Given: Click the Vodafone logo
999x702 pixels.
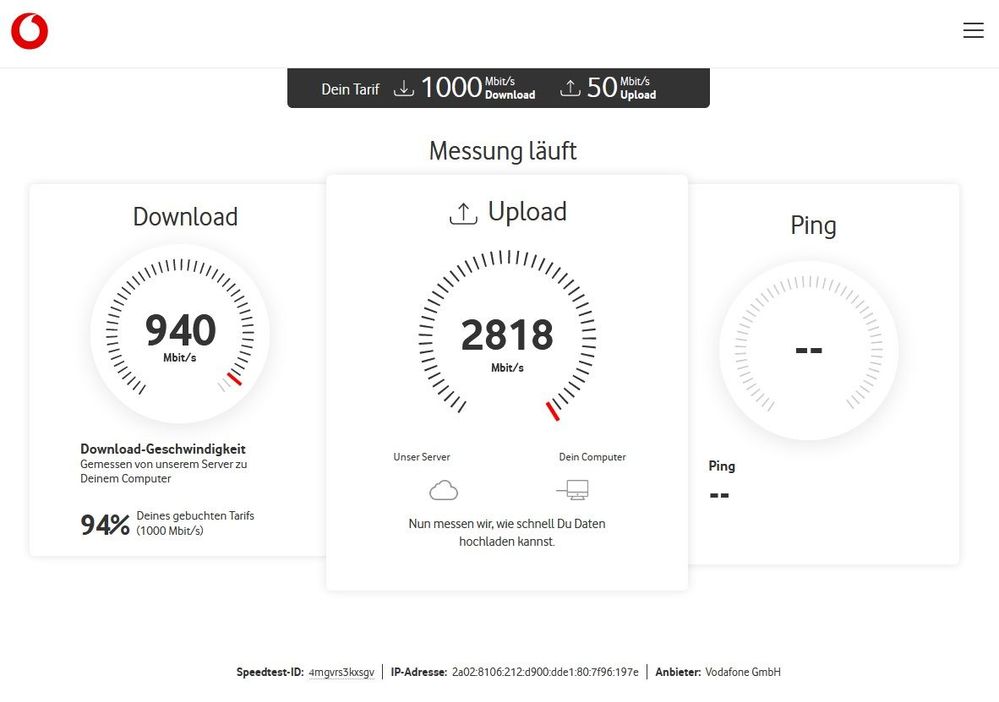Looking at the screenshot, I should (30, 30).
